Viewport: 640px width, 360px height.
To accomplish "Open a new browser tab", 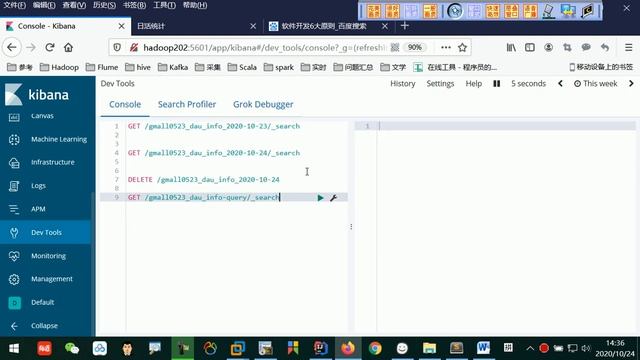I will pos(404,26).
